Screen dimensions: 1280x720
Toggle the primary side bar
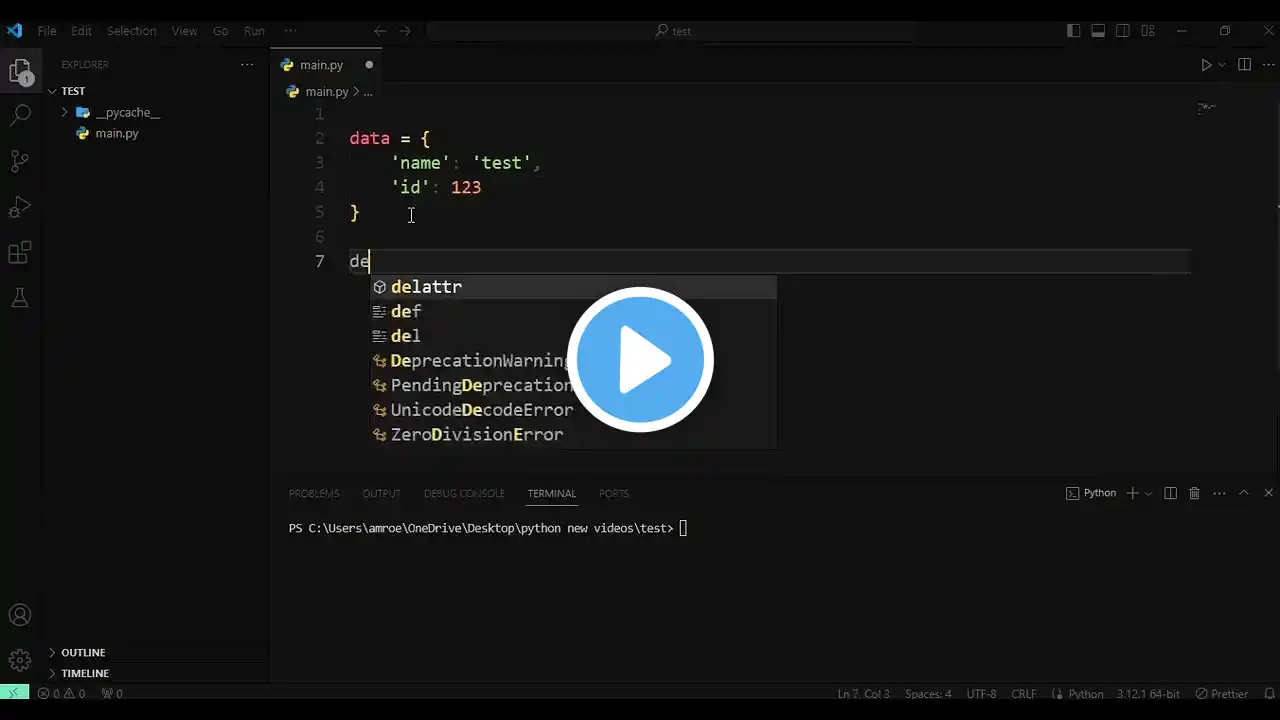(1073, 31)
